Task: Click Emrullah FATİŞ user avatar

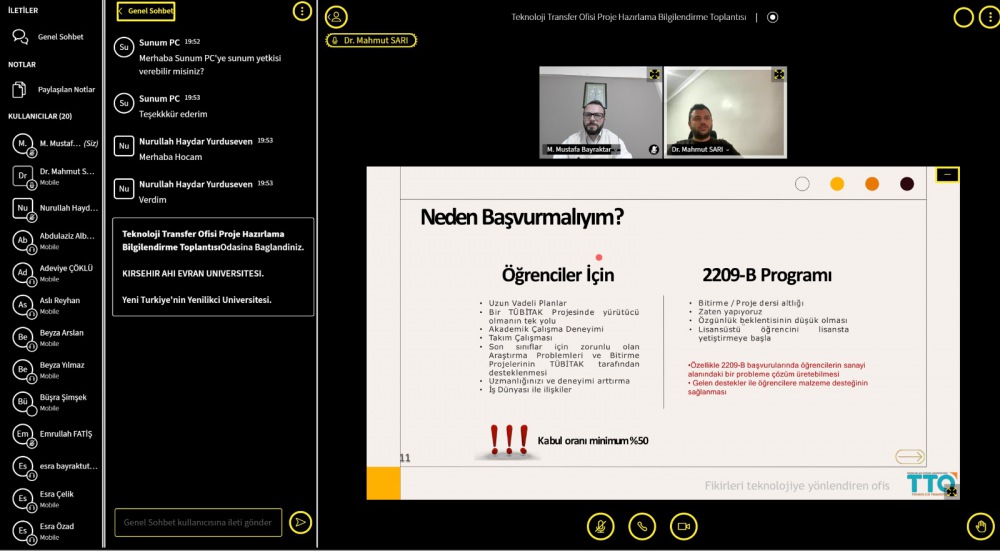Action: [x=23, y=434]
